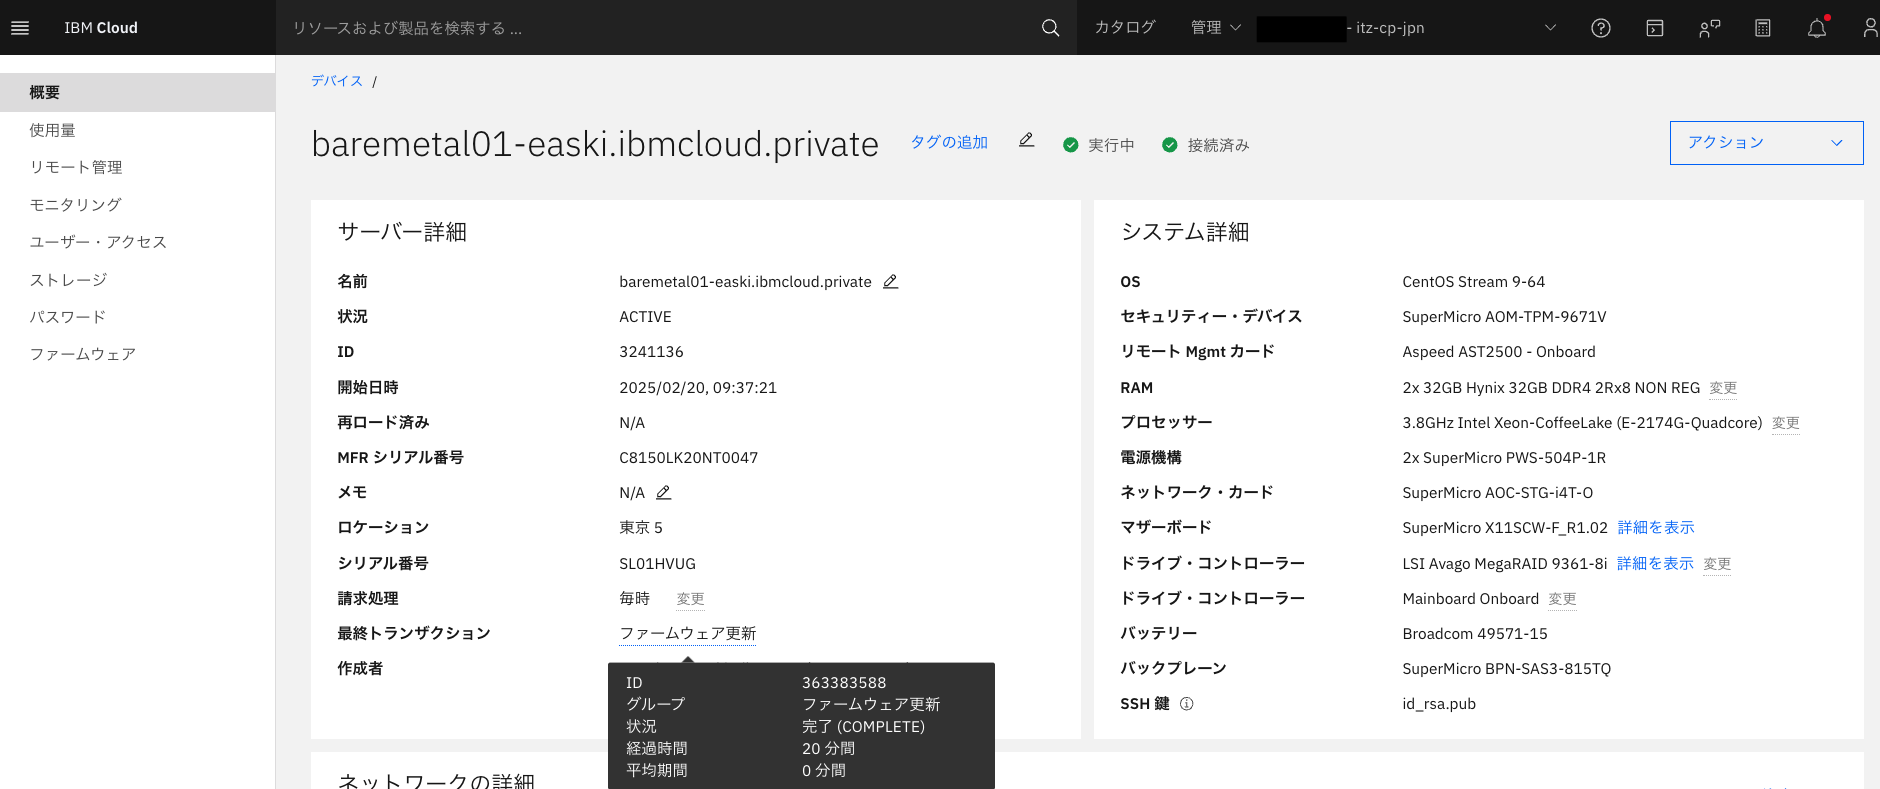
Task: Go back to デバイス breadcrumb
Action: [337, 81]
